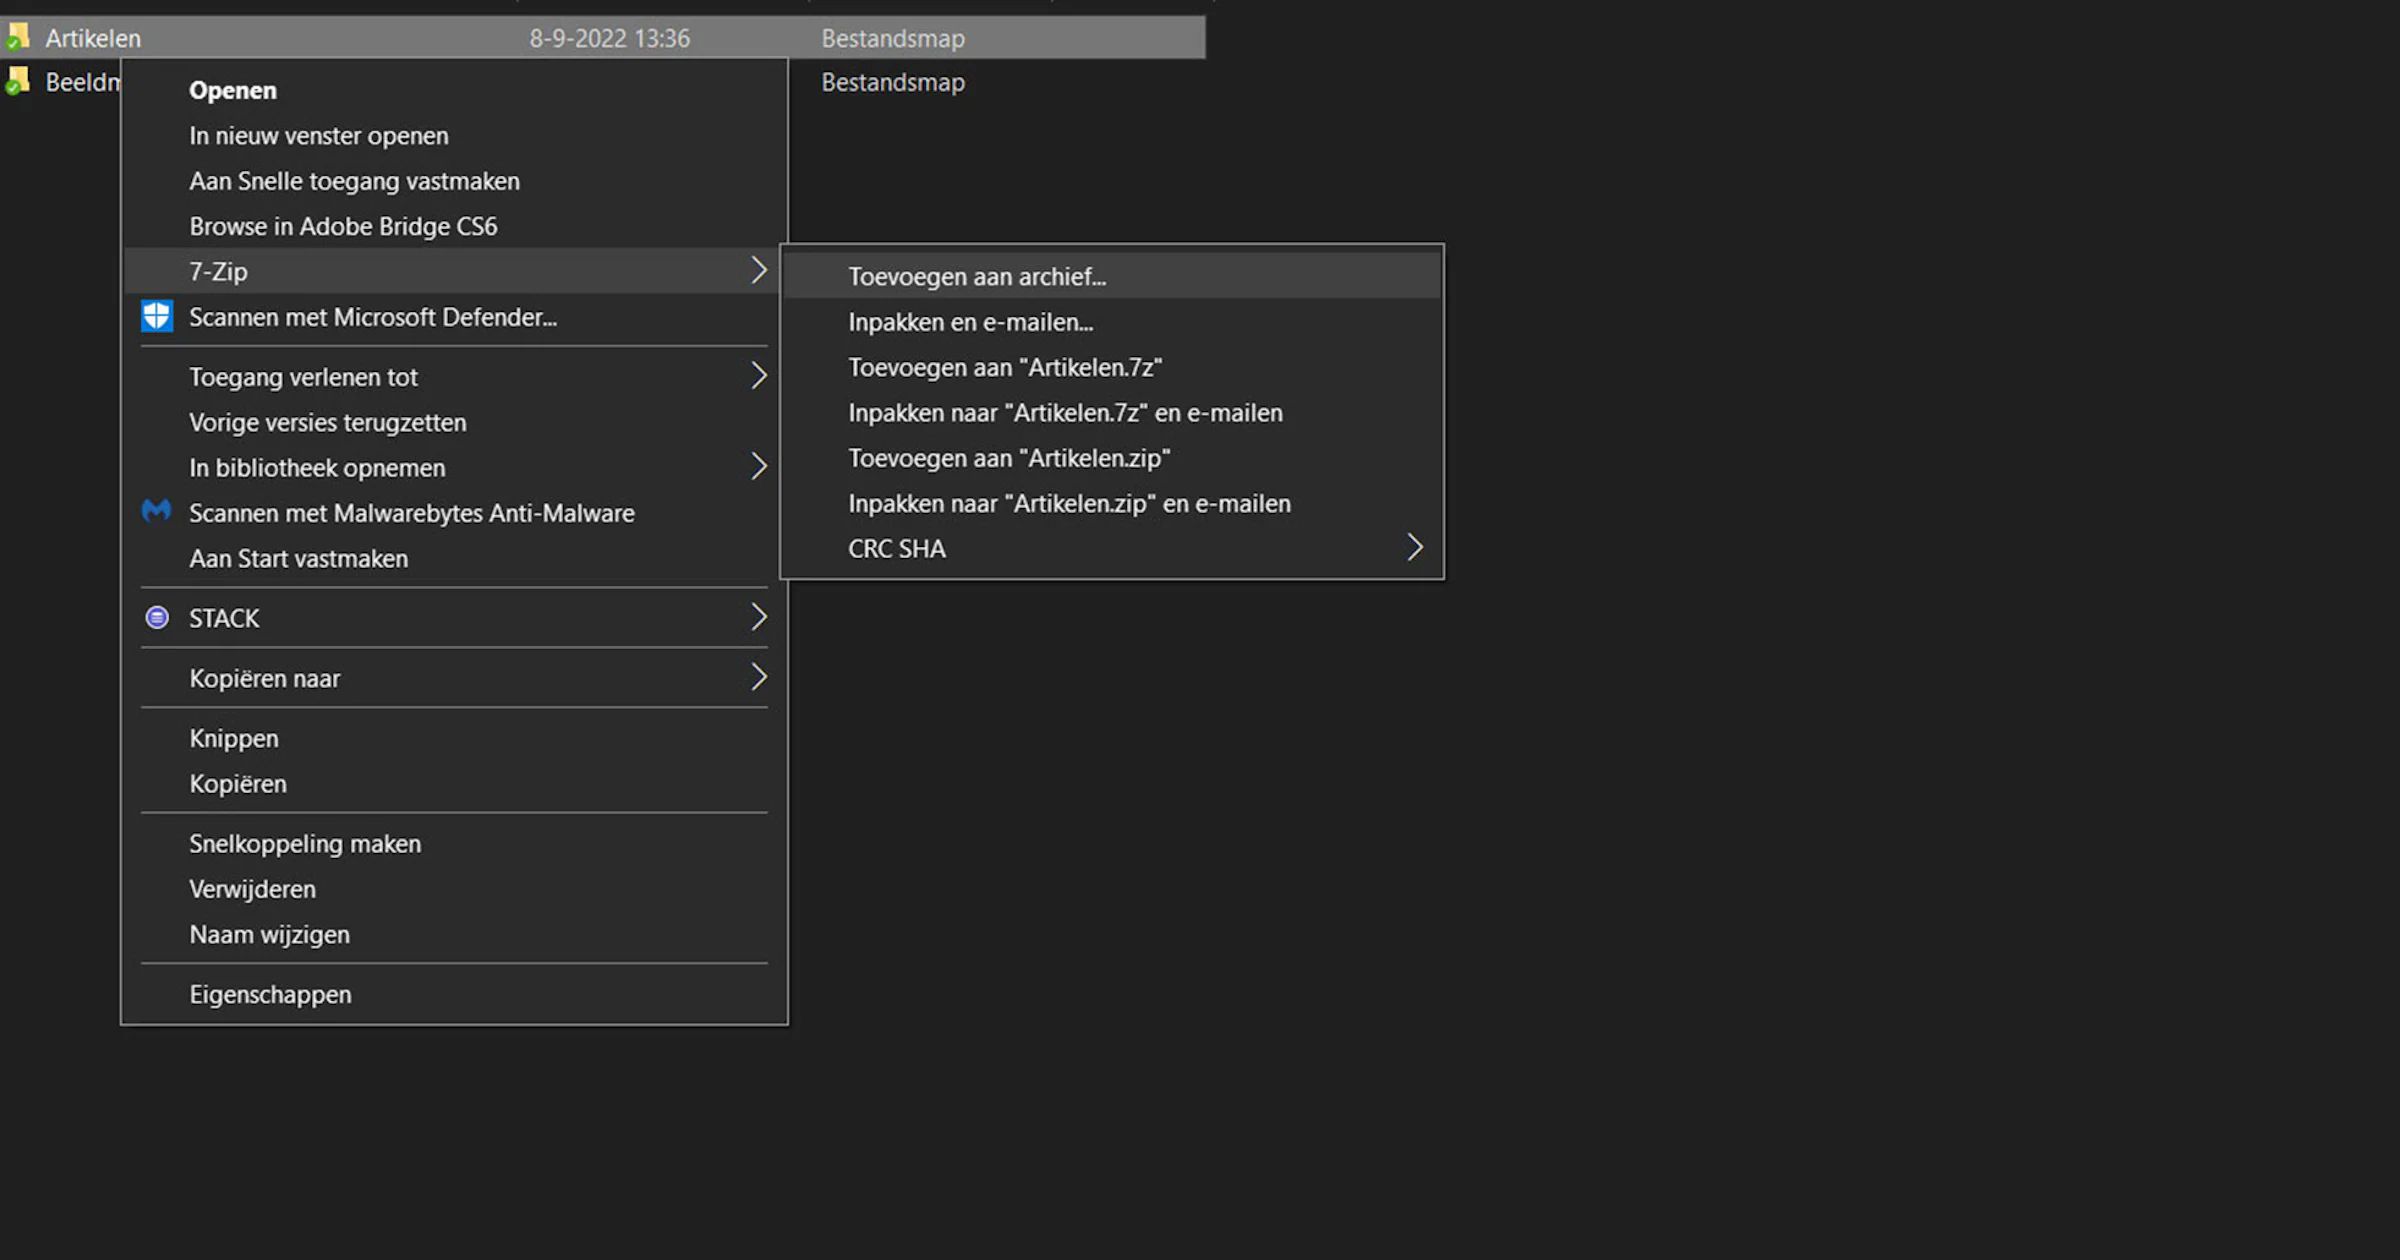This screenshot has height=1260, width=2400.
Task: Choose Scannen met Microsoft Defender
Action: (x=454, y=317)
